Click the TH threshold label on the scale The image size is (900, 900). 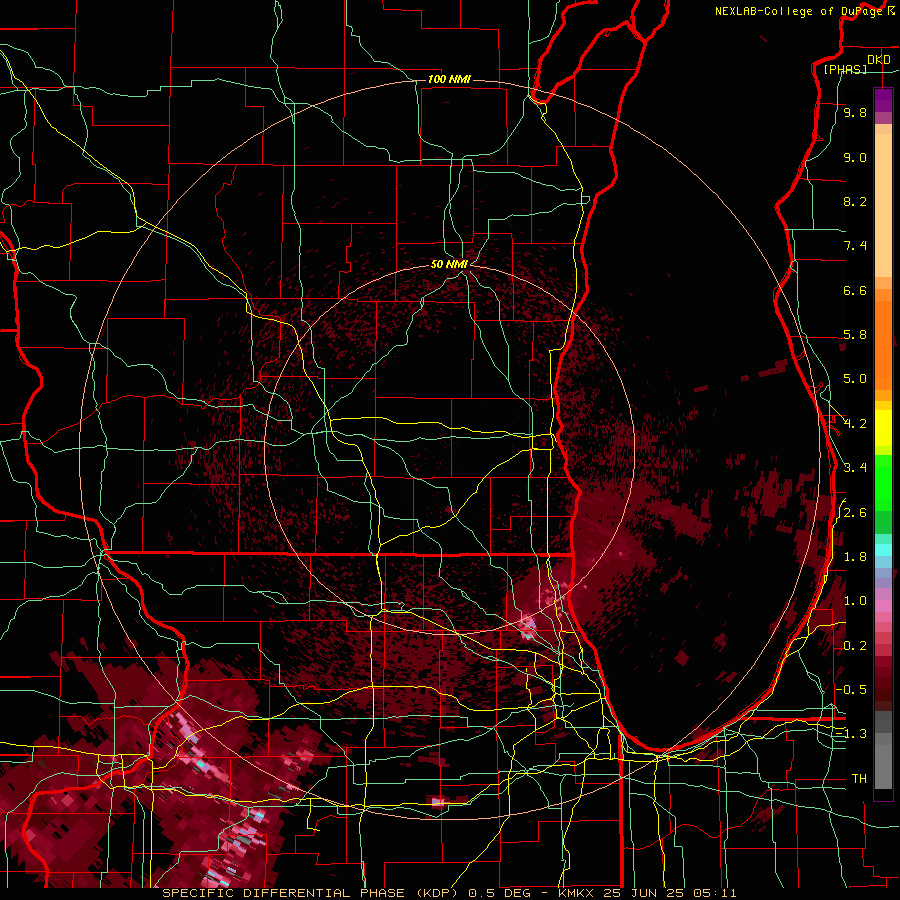coord(859,778)
